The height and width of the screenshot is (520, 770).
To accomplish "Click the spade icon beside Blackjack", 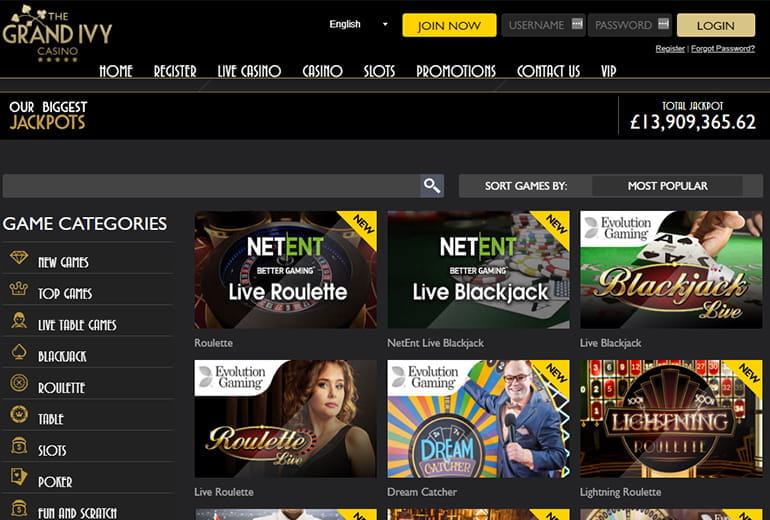I will pyautogui.click(x=19, y=352).
